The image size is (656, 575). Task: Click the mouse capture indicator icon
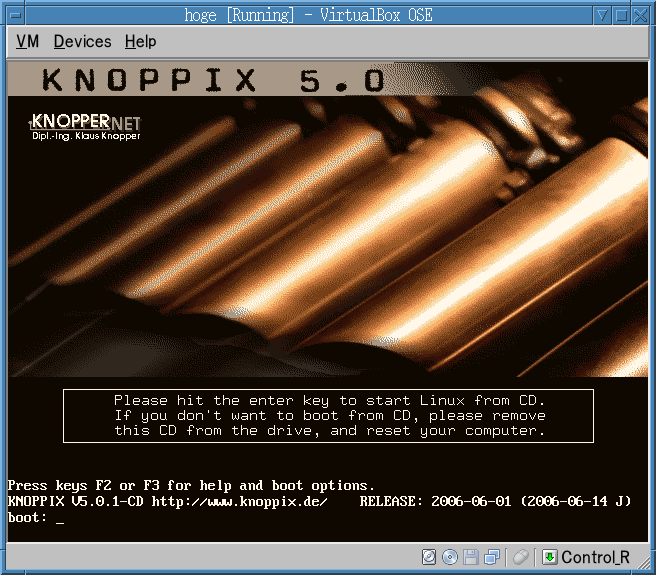point(521,557)
